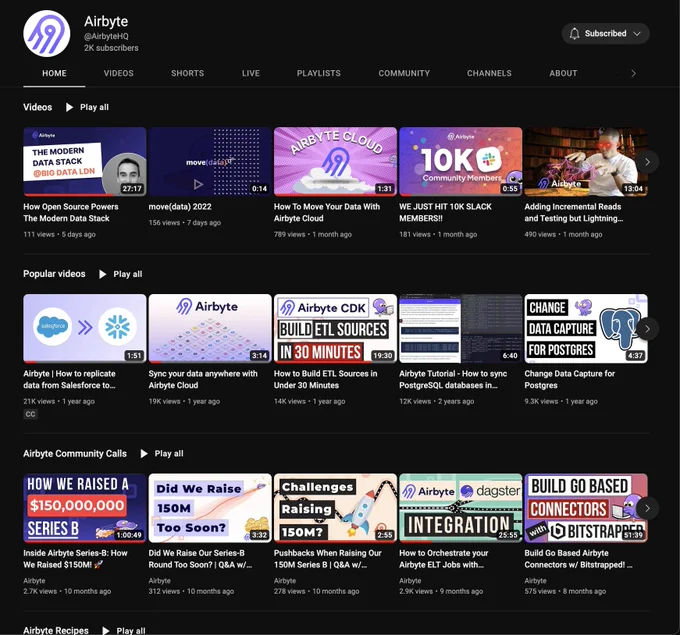Go to the LIVE tab
Image resolution: width=680 pixels, height=635 pixels.
point(251,73)
